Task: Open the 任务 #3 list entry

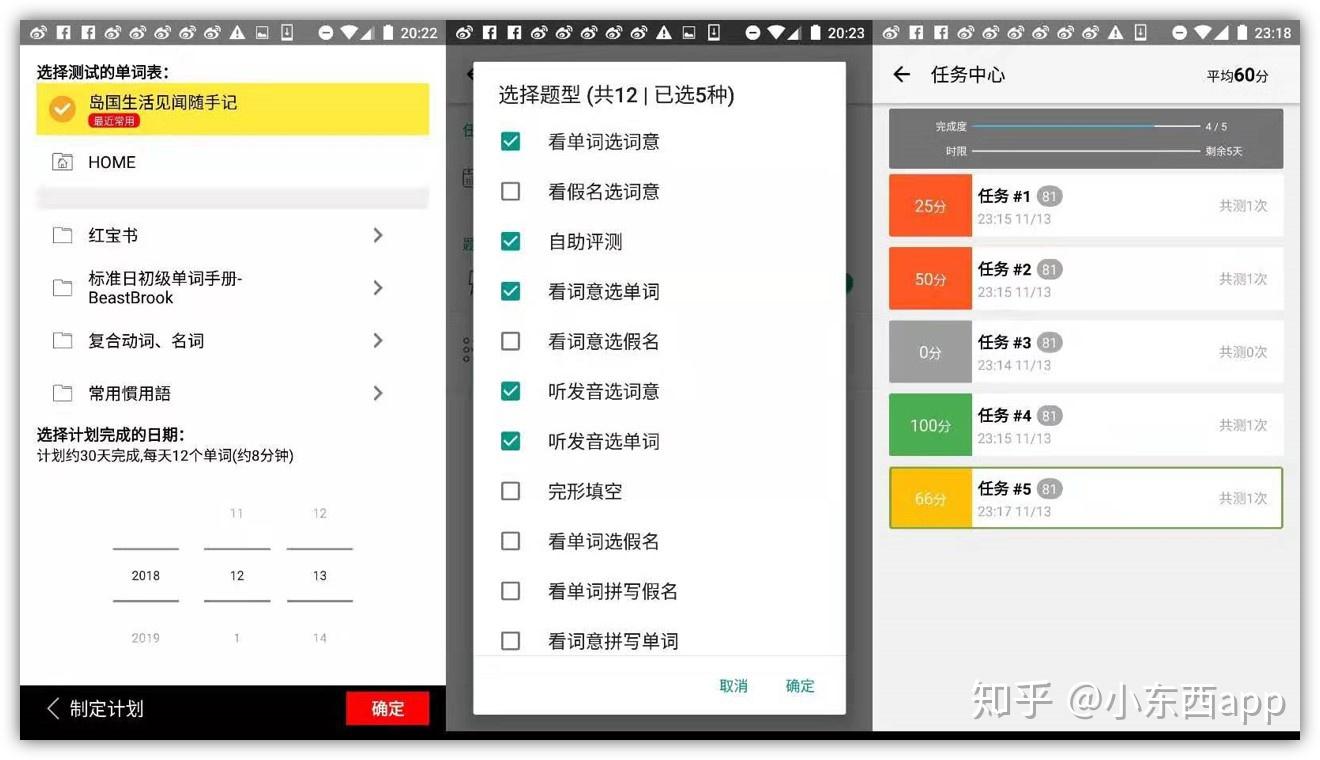Action: coord(1086,352)
